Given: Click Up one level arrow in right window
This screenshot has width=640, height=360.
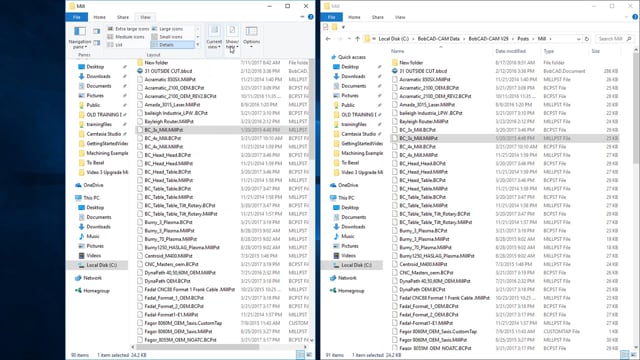Looking at the screenshot, I should click(358, 39).
